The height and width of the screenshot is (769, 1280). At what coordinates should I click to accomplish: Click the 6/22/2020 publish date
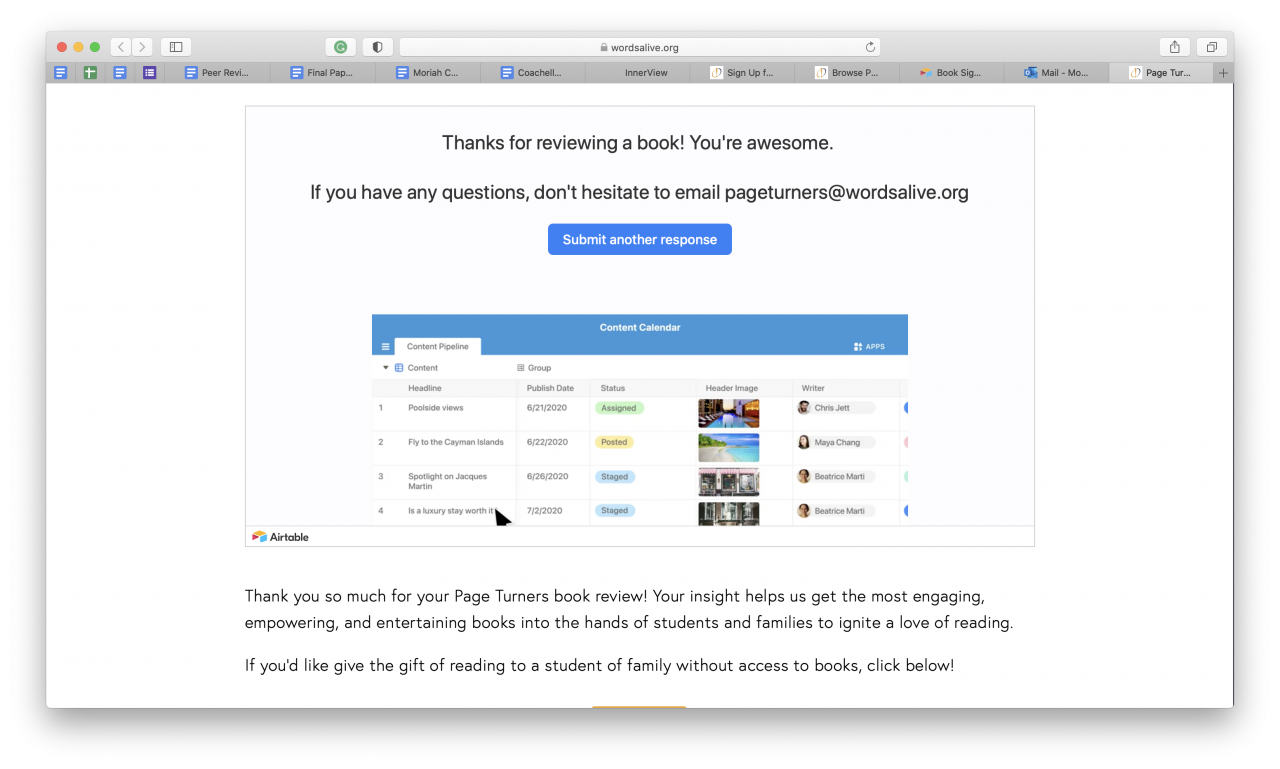point(547,442)
